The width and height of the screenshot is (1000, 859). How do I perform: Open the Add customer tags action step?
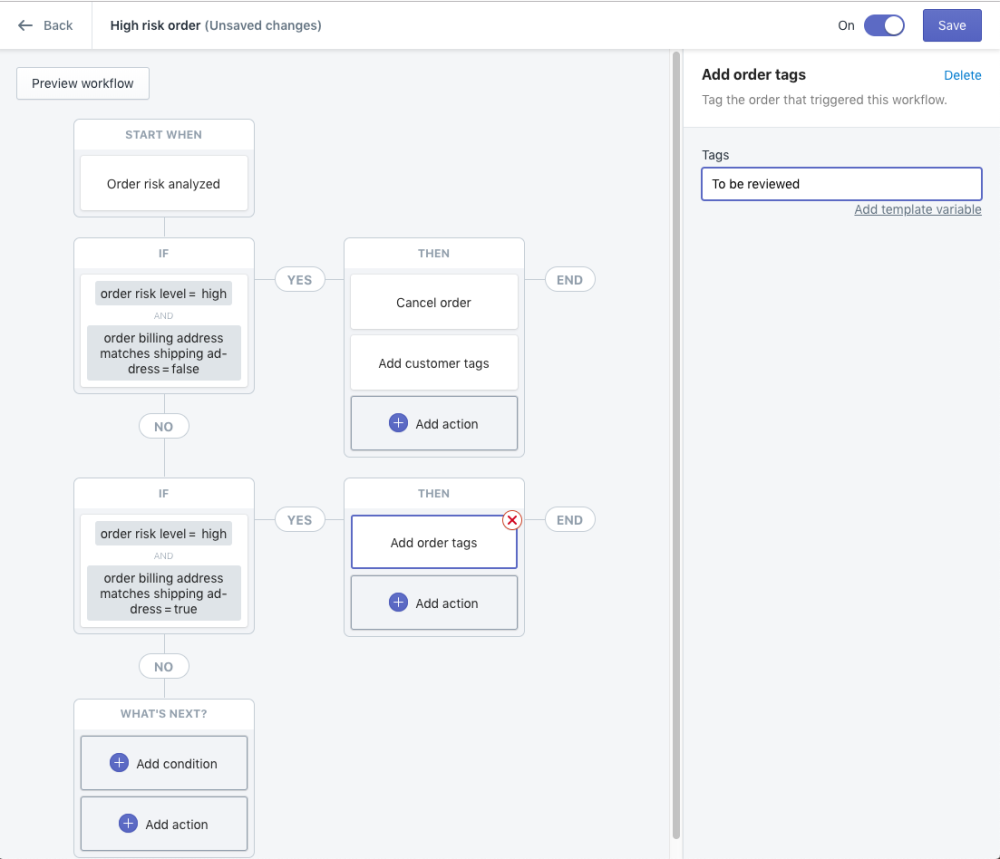433,362
